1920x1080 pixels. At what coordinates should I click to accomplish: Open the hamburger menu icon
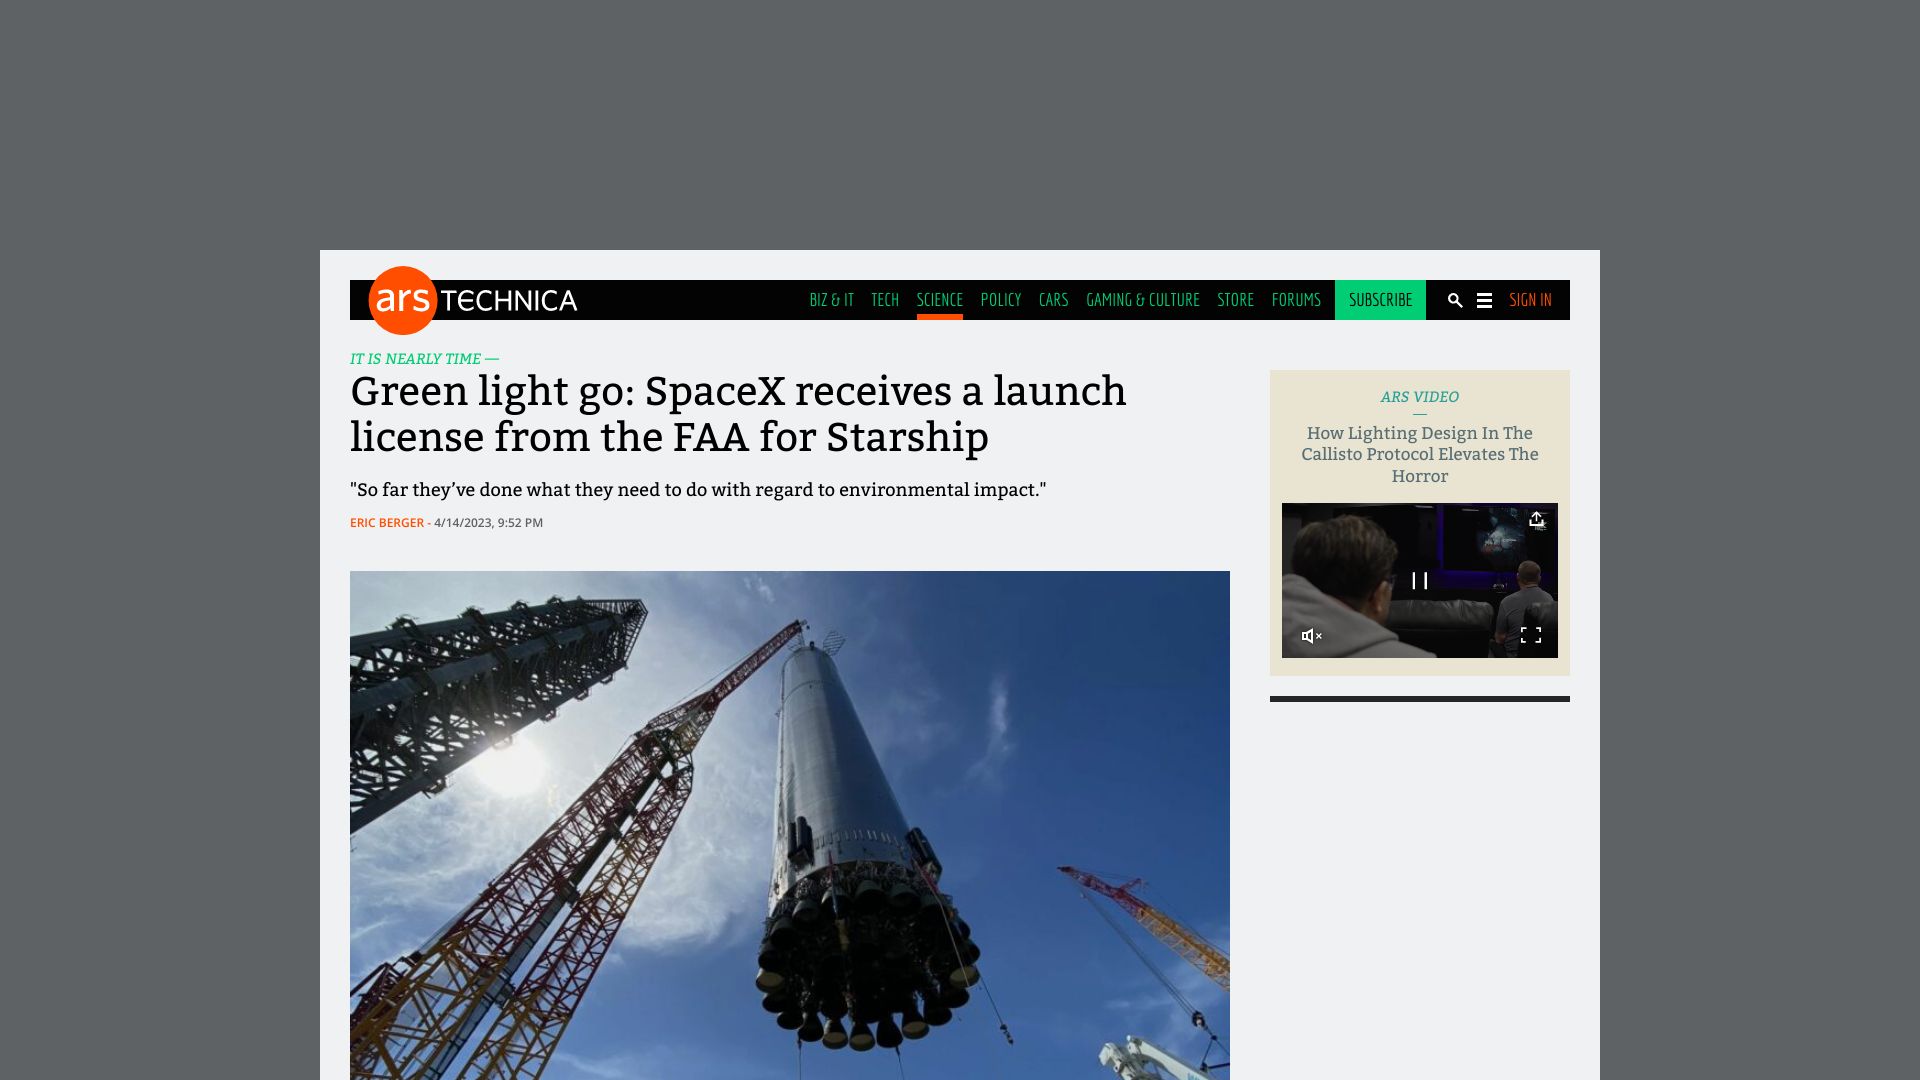click(1484, 300)
